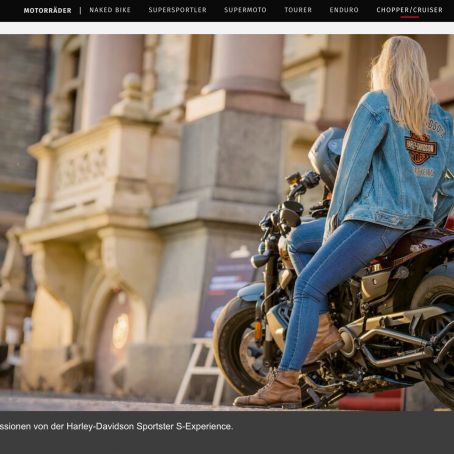Select Supersportler in the navigation bar

tap(177, 10)
